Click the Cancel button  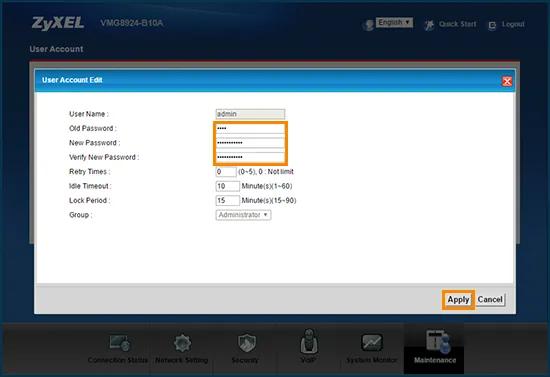click(490, 299)
